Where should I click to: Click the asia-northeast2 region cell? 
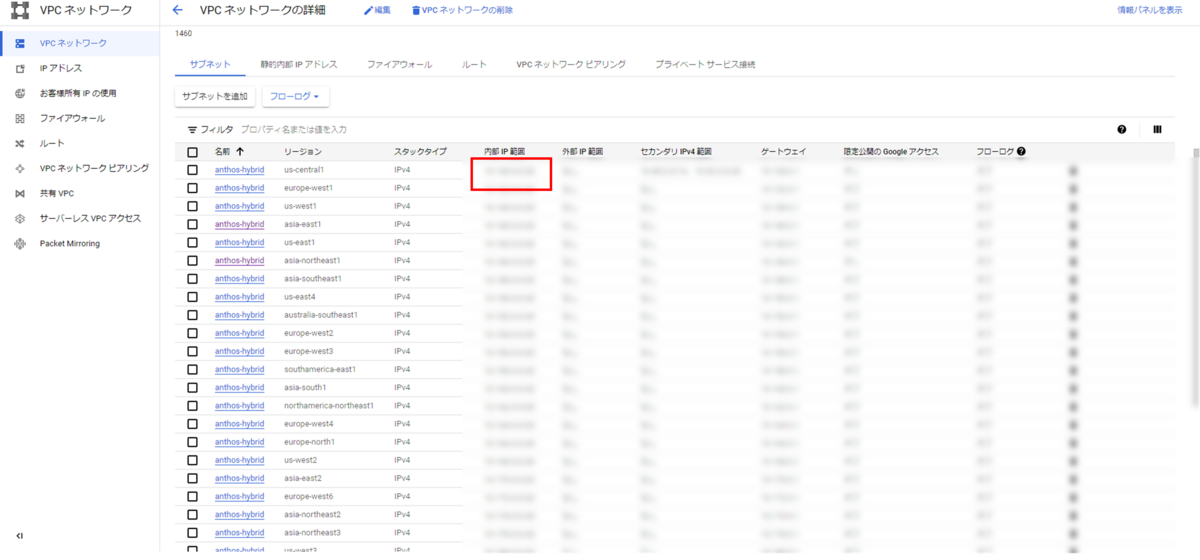point(312,514)
